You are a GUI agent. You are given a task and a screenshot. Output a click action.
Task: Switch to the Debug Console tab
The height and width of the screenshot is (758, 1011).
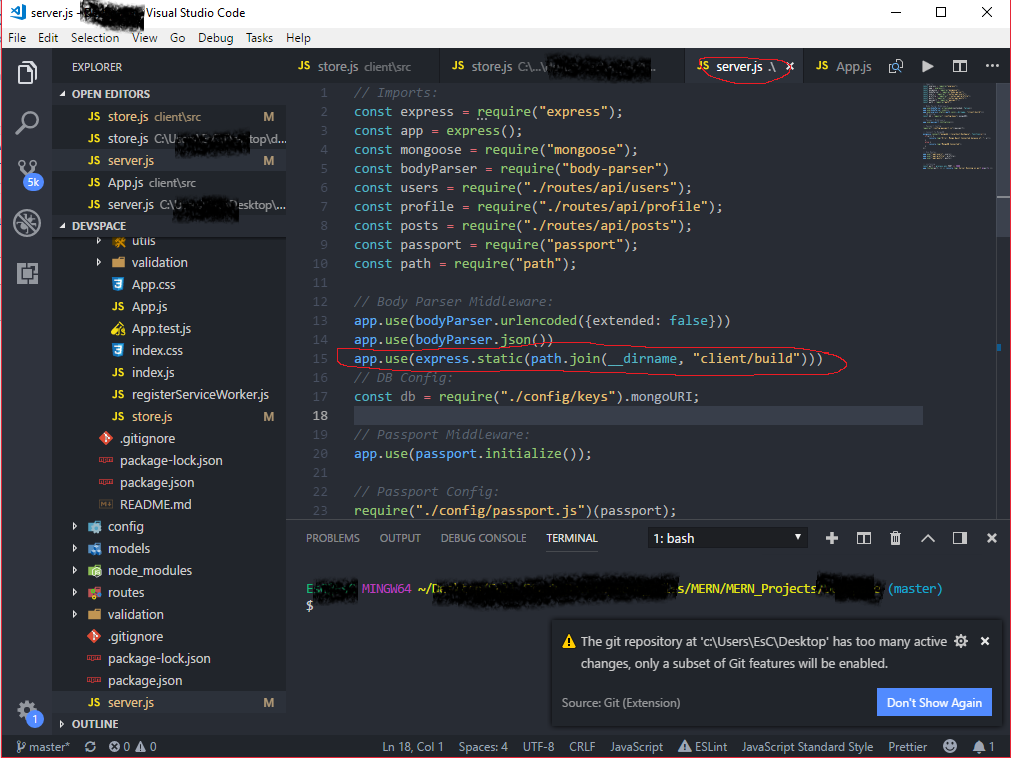click(x=484, y=538)
